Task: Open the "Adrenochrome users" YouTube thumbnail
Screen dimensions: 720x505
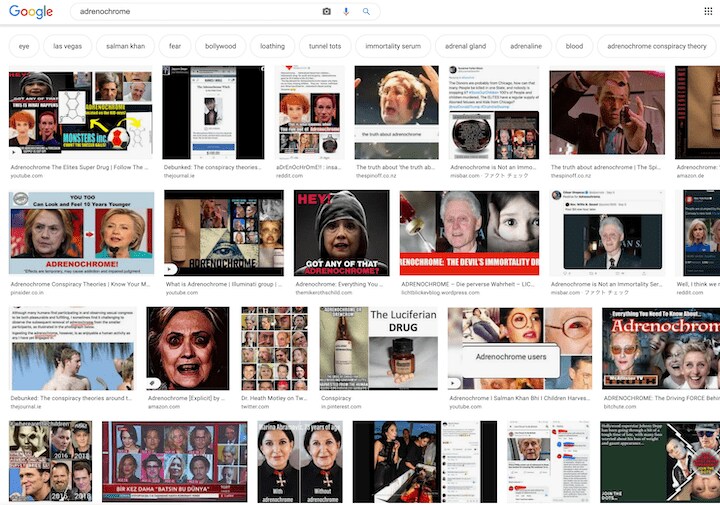Action: (x=509, y=349)
